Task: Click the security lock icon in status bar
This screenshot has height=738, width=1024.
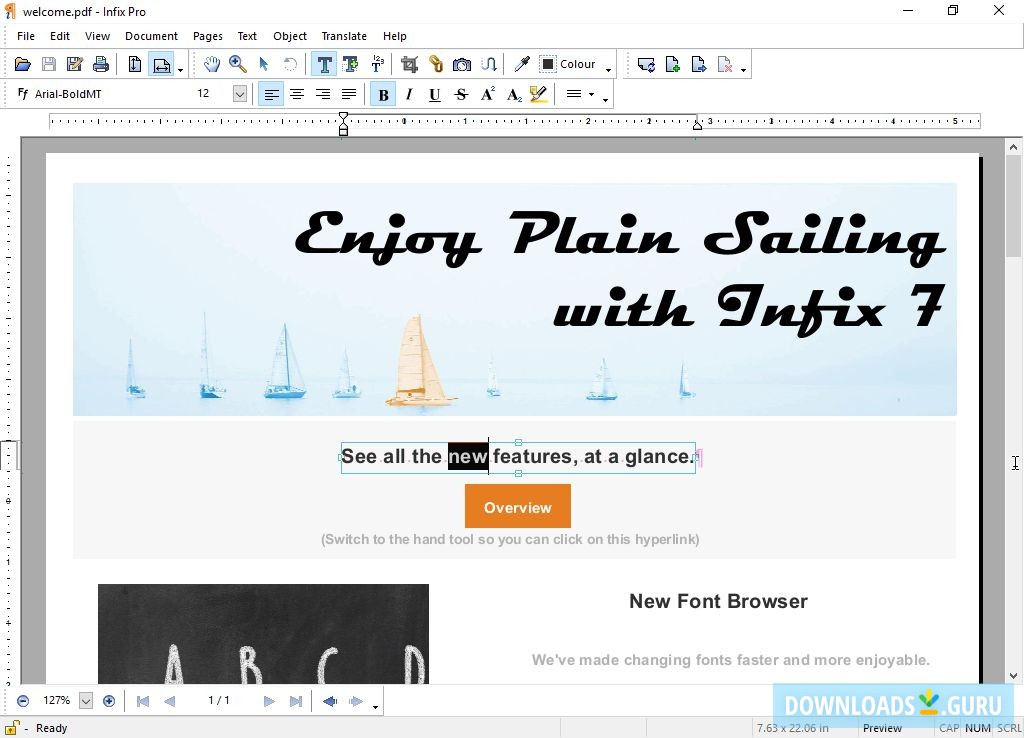Action: coord(12,727)
